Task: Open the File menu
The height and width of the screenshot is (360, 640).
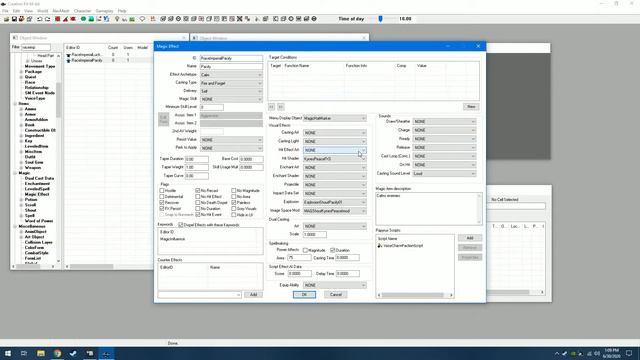Action: (x=5, y=11)
